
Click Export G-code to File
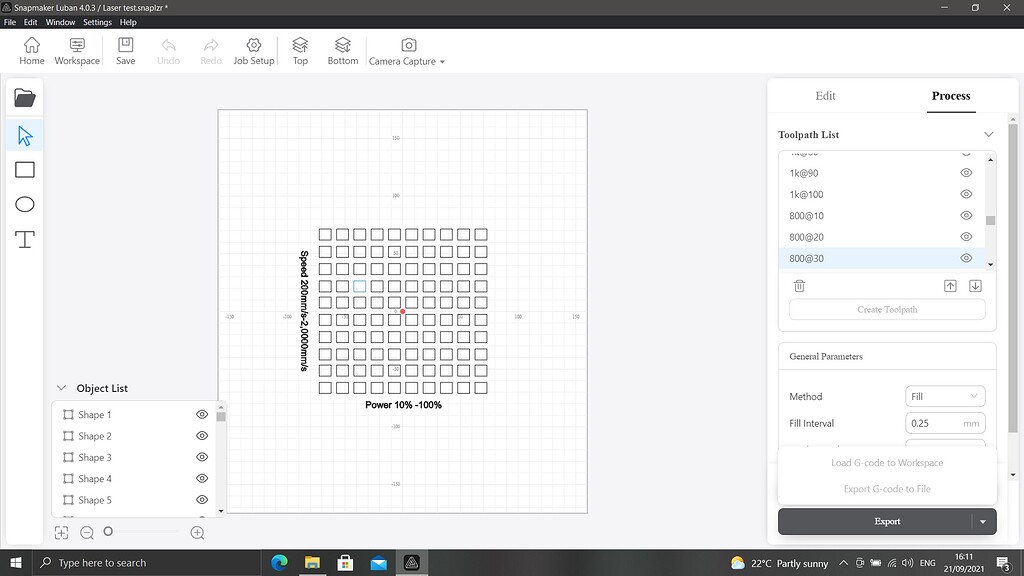tap(886, 489)
